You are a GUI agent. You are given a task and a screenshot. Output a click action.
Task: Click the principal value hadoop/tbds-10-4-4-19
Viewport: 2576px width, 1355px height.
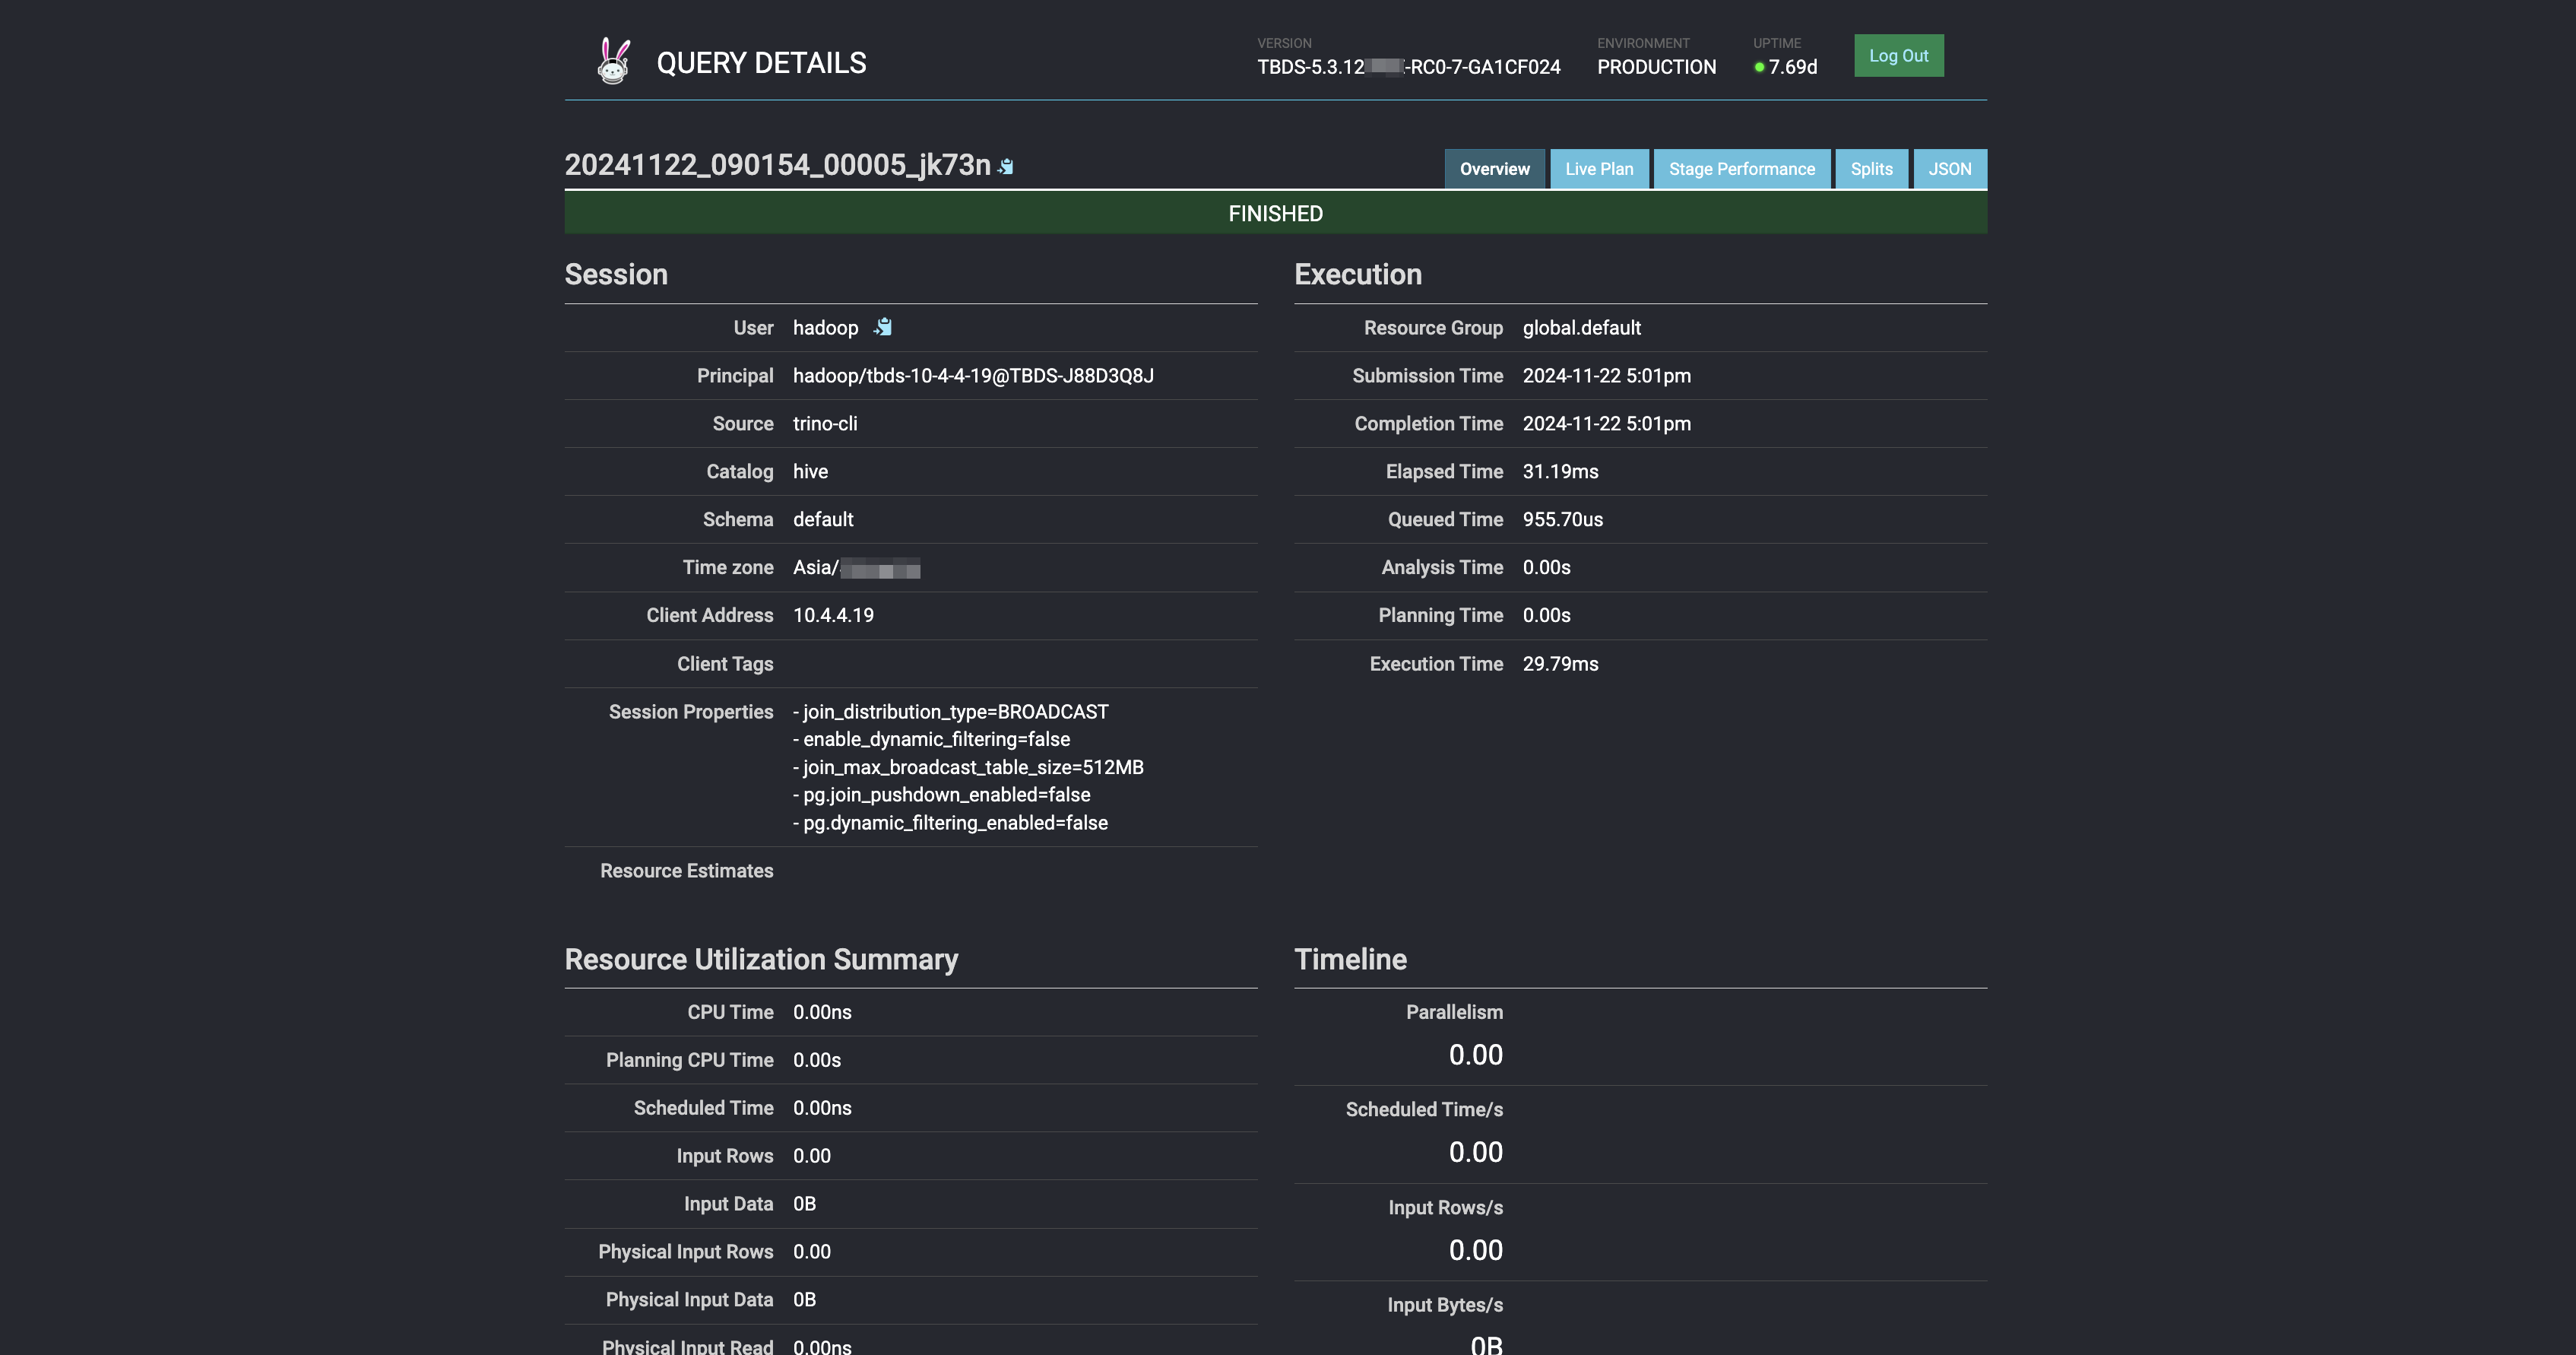[x=972, y=376]
